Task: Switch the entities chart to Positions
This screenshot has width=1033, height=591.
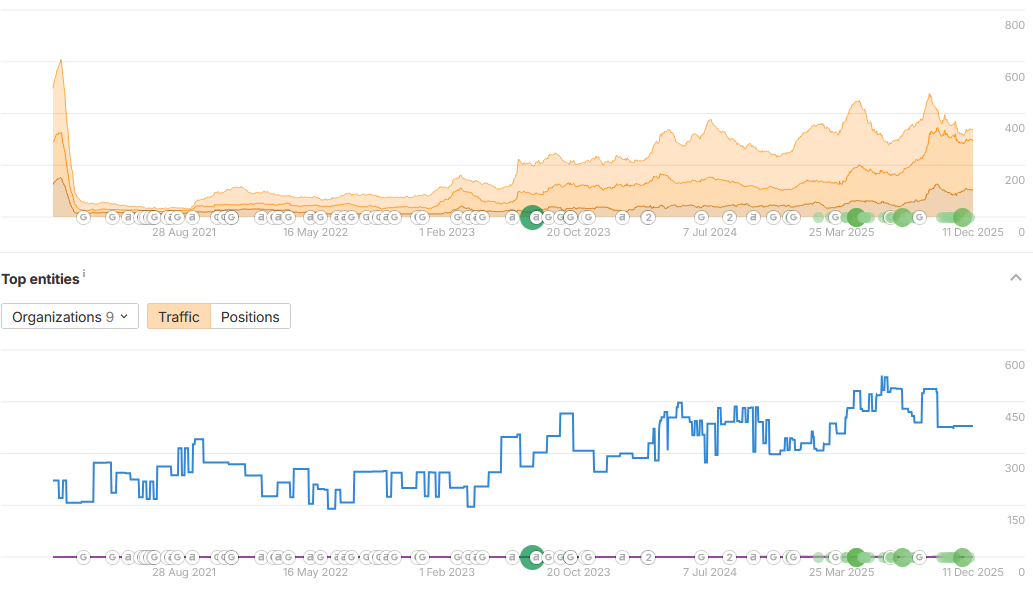Action: 250,317
